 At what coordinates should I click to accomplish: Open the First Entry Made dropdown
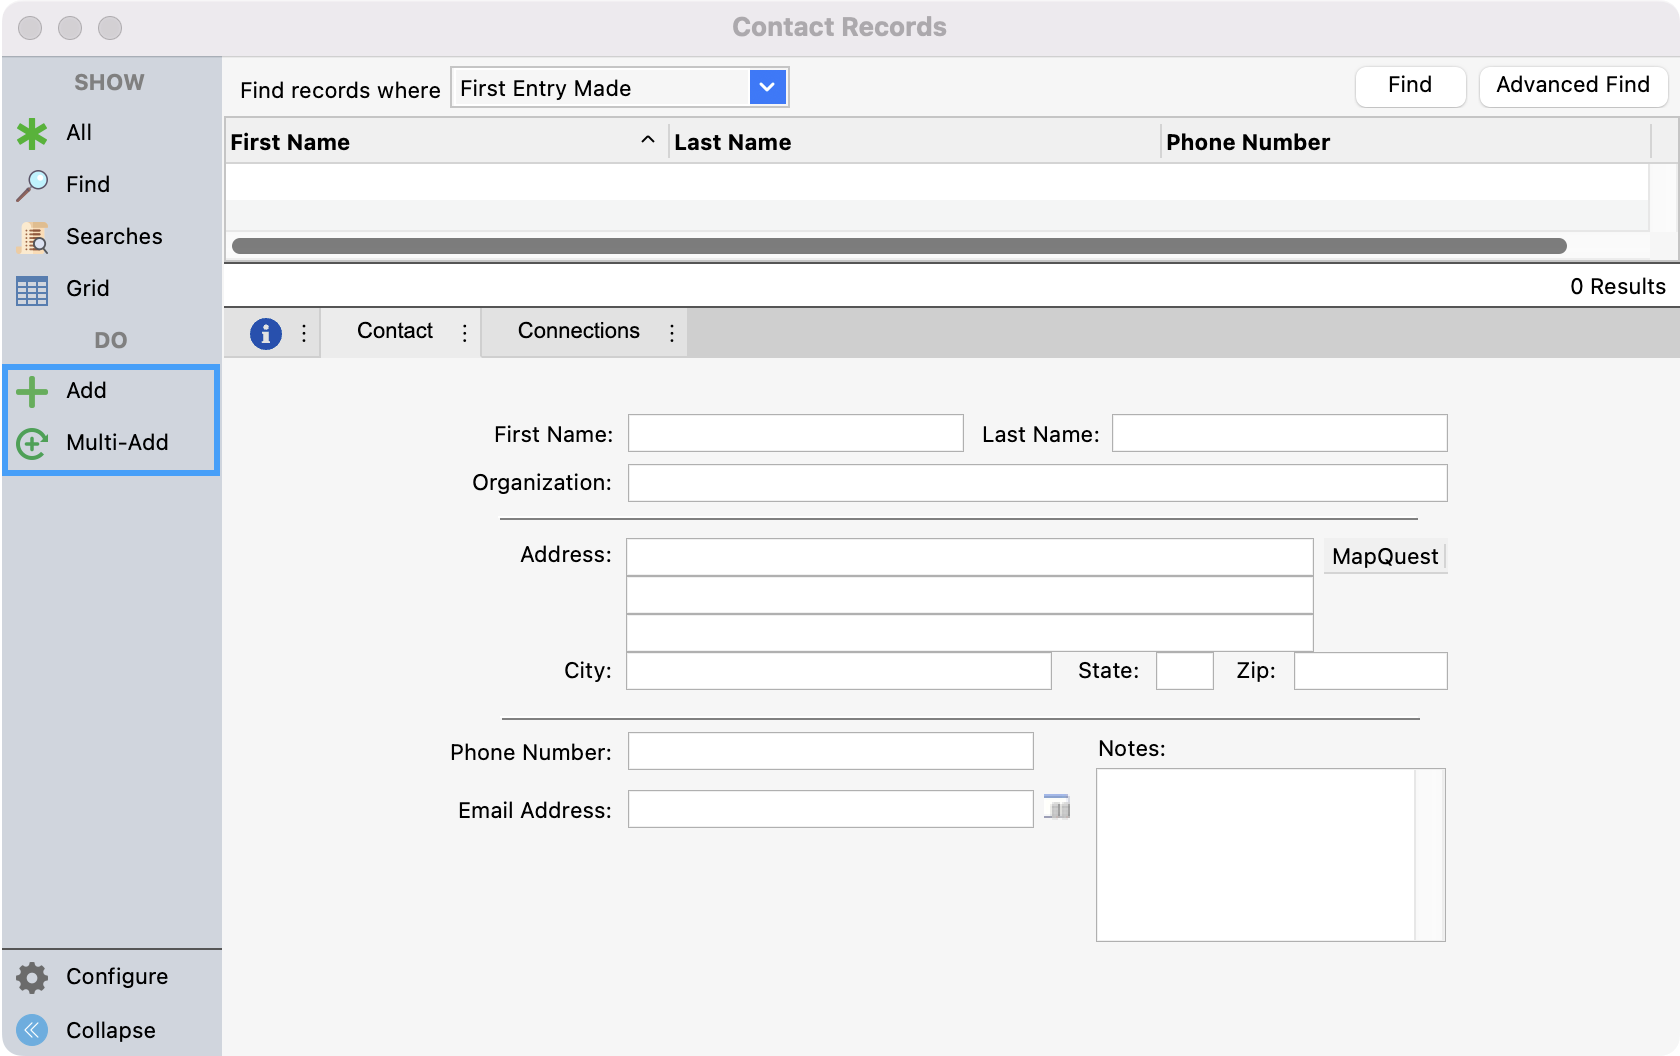(x=767, y=88)
